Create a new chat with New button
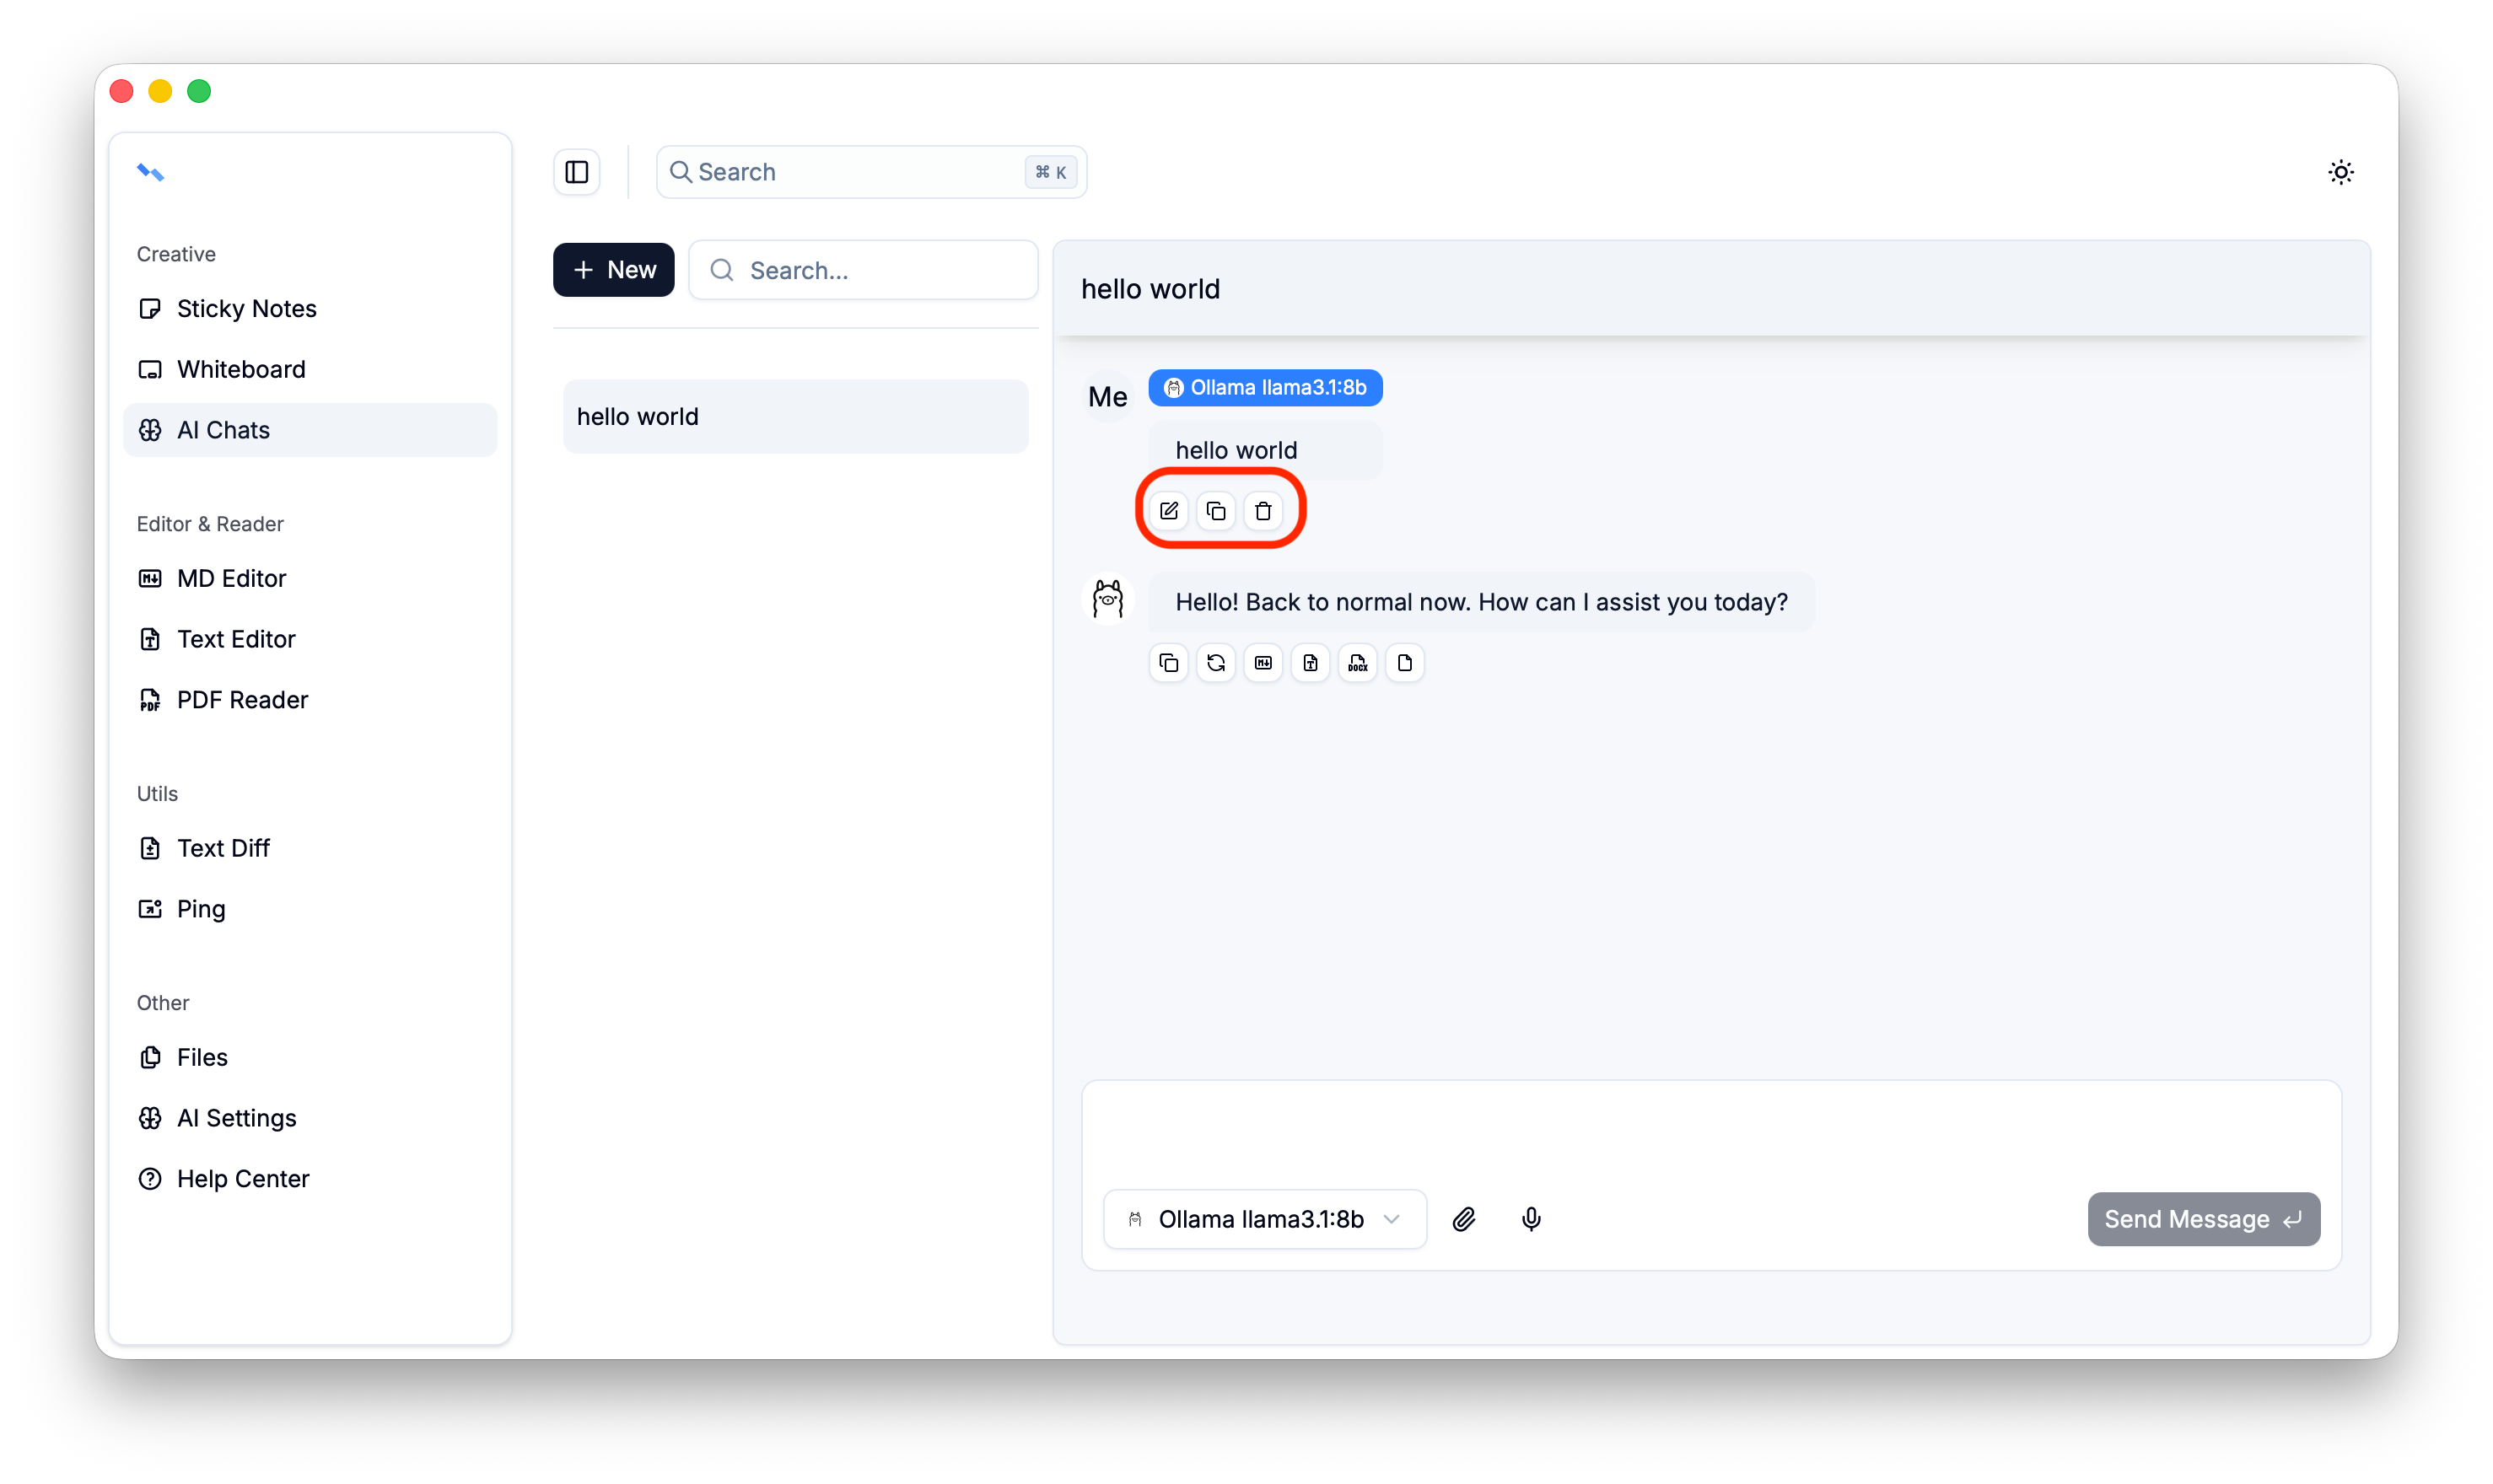This screenshot has height=1484, width=2493. click(613, 270)
